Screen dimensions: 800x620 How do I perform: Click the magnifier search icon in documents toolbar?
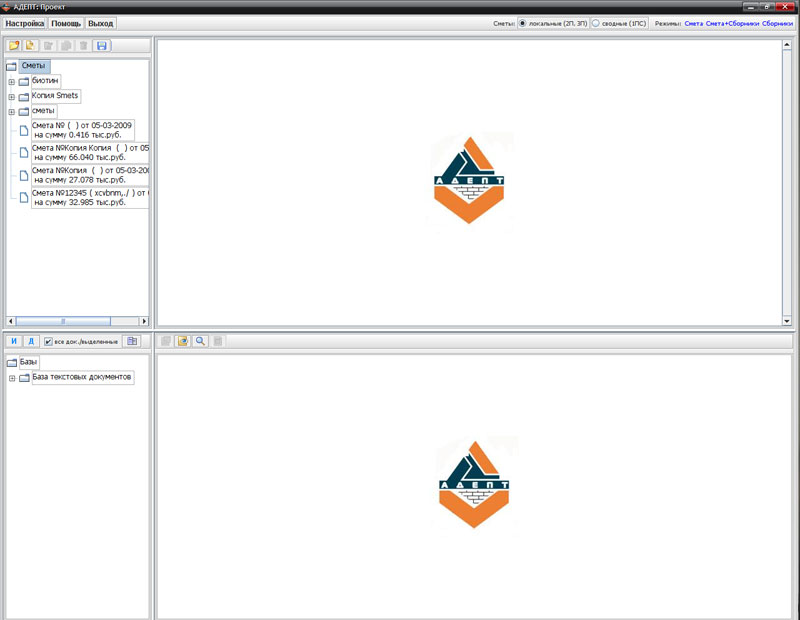pyautogui.click(x=200, y=341)
